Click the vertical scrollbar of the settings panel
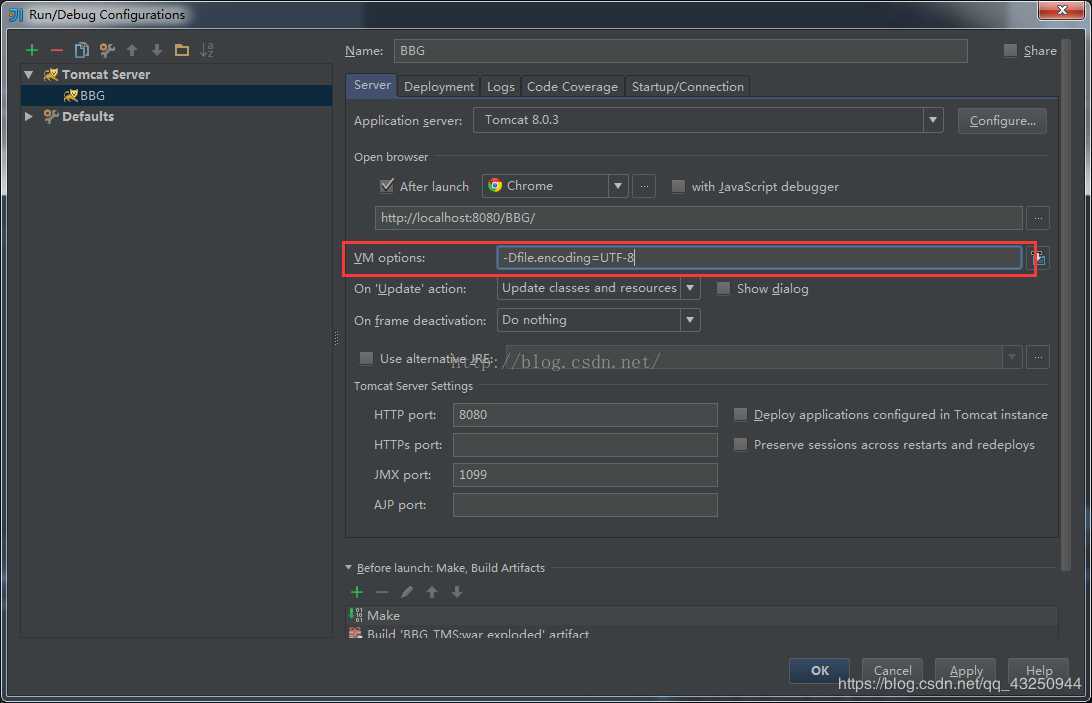 point(1066,305)
